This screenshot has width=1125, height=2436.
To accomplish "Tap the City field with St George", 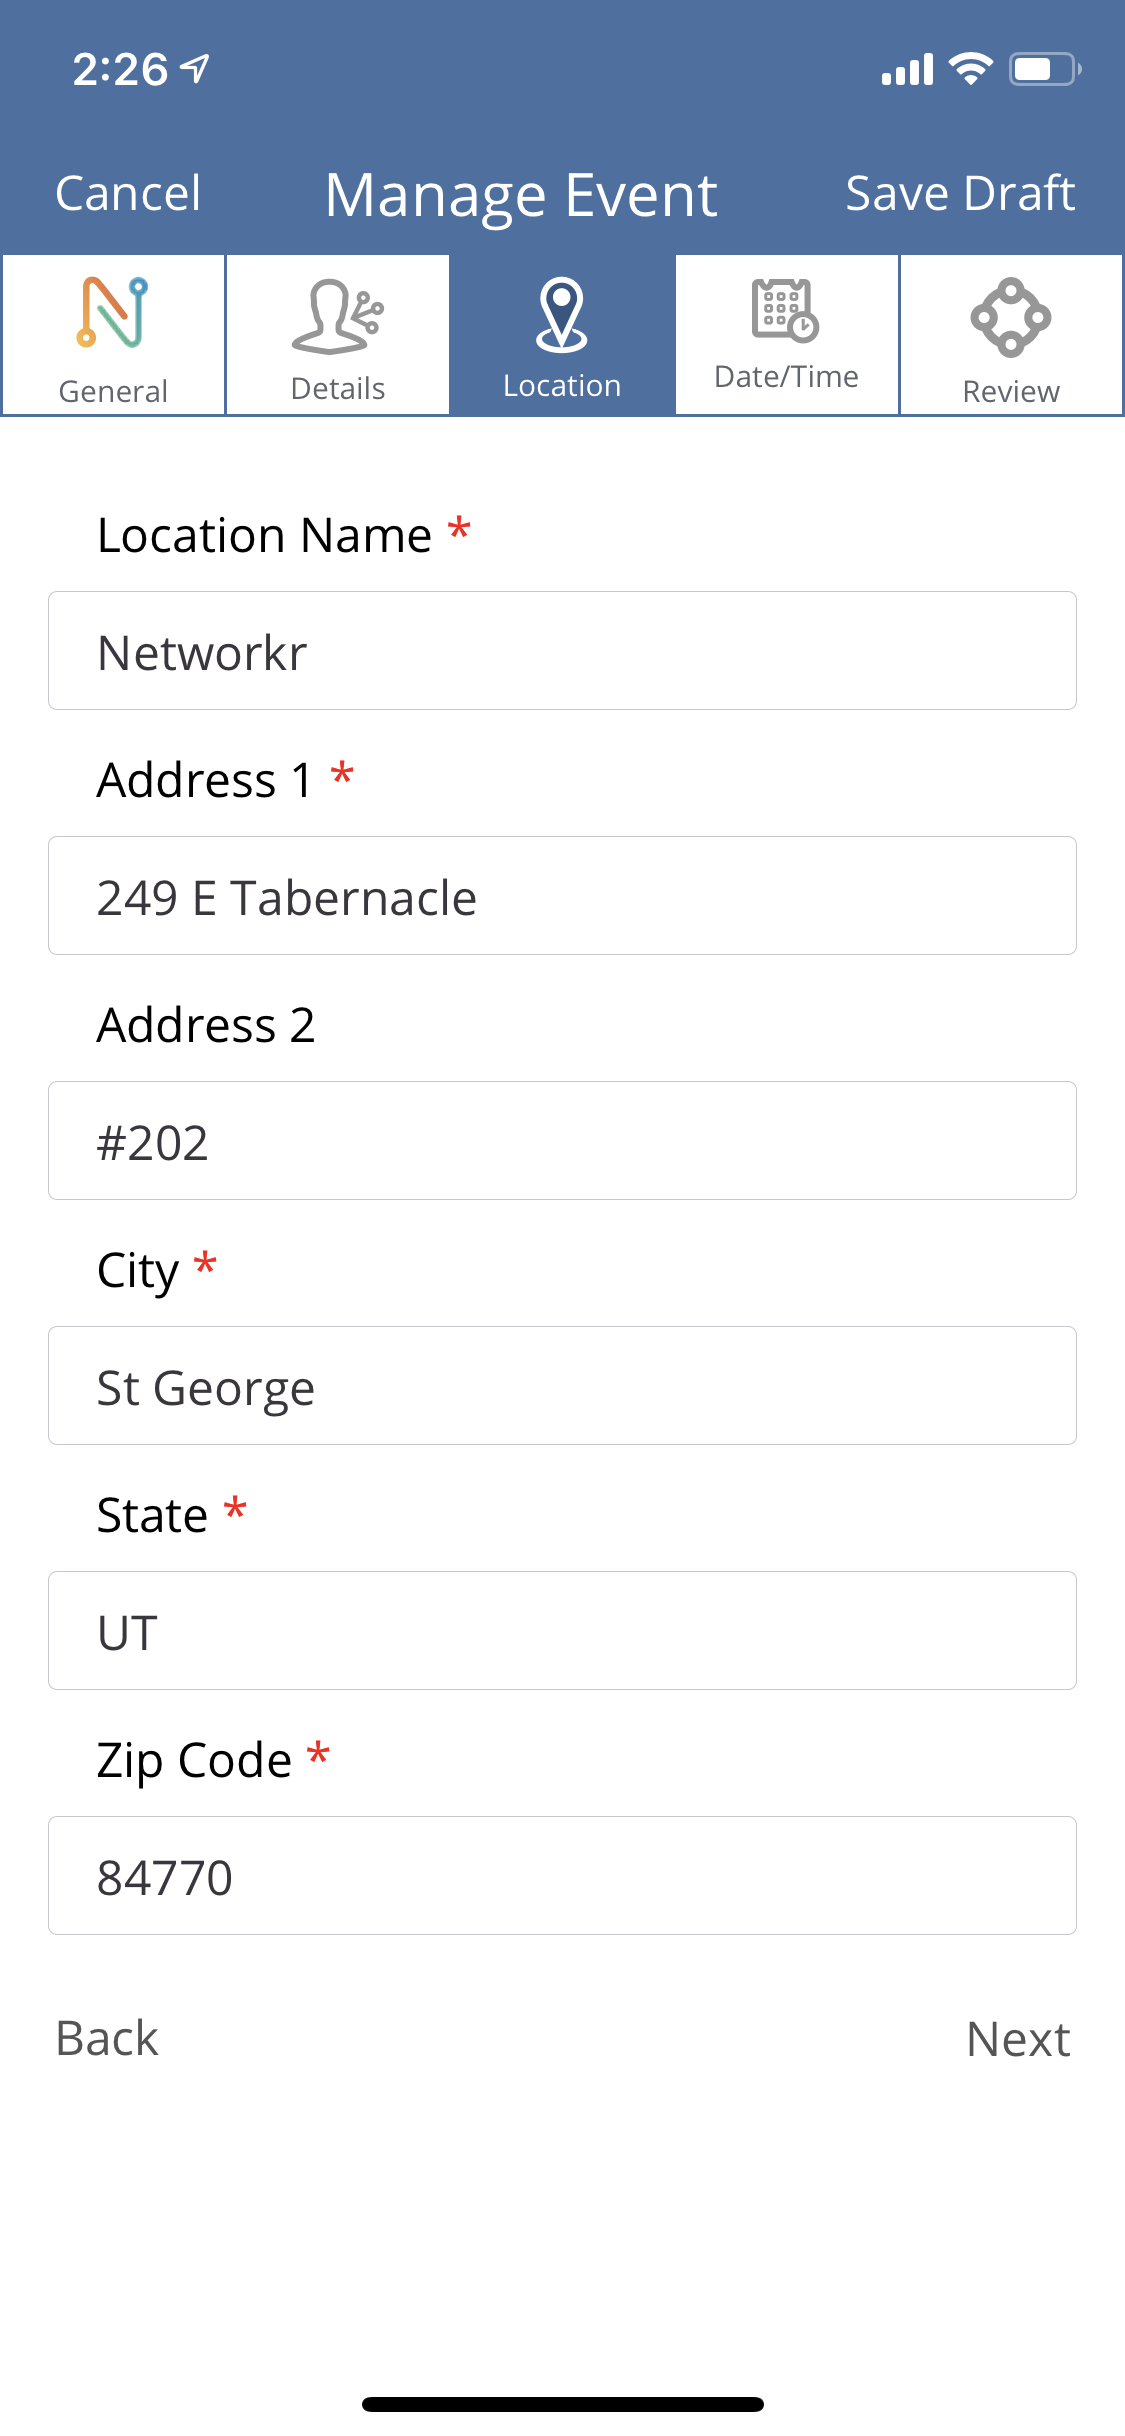I will pos(562,1386).
